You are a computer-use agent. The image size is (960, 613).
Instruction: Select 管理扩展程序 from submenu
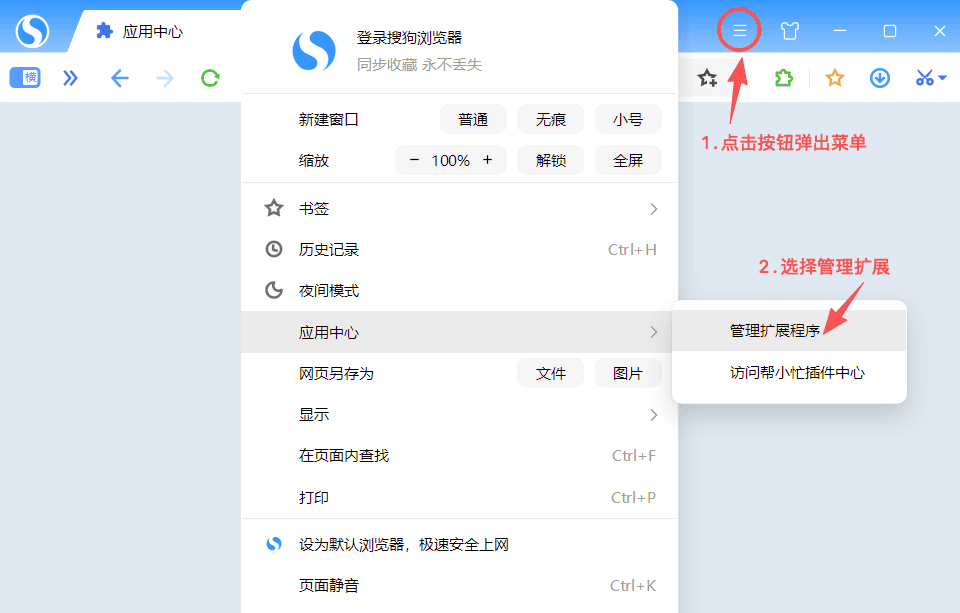[775, 330]
